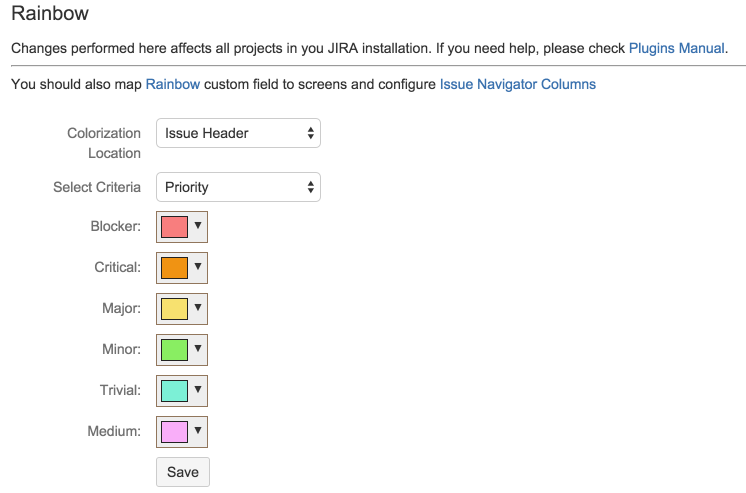Viewport: 746px width, 493px height.
Task: Click the Rainbow page heading
Action: [x=50, y=13]
